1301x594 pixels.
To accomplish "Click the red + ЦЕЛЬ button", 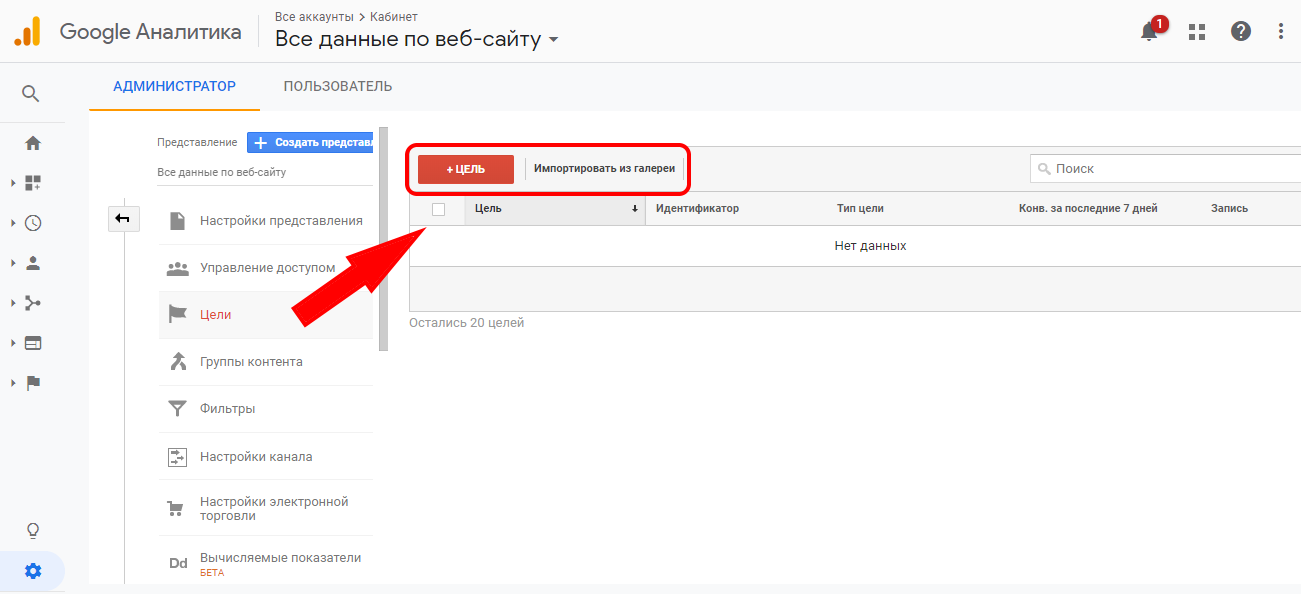I will click(x=466, y=169).
